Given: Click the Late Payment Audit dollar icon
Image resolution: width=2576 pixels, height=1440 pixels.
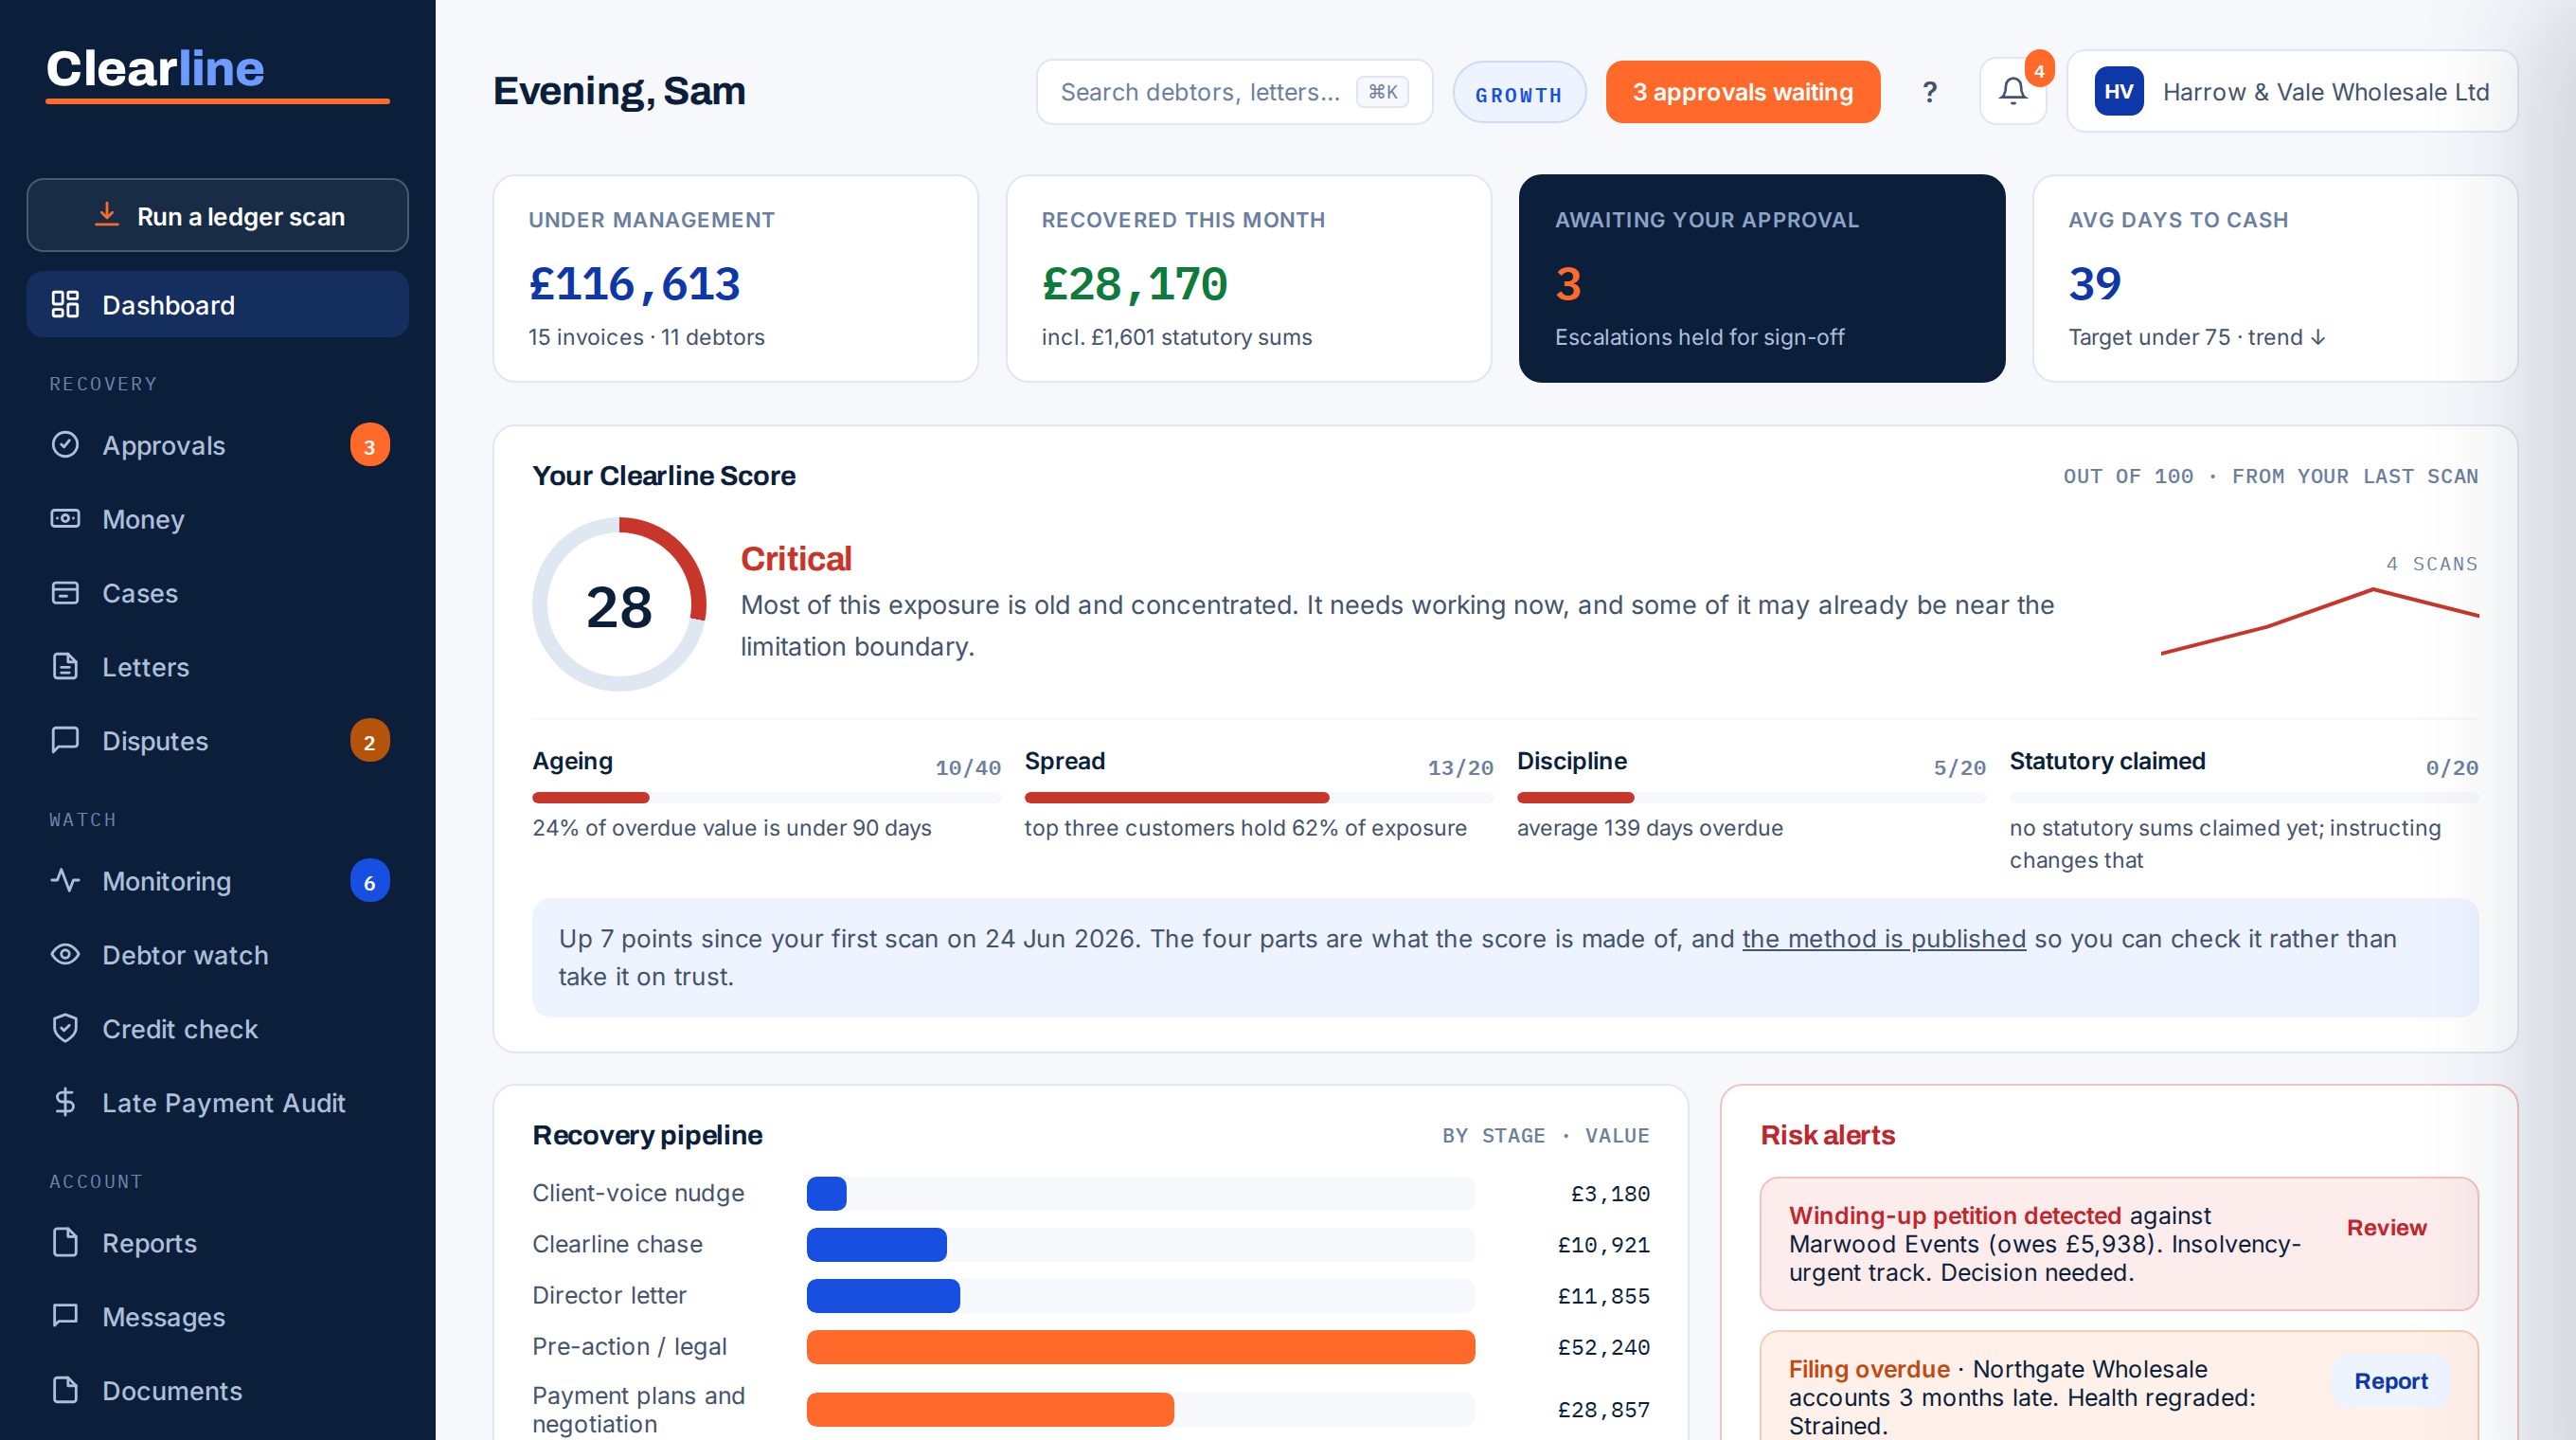Looking at the screenshot, I should [65, 1102].
